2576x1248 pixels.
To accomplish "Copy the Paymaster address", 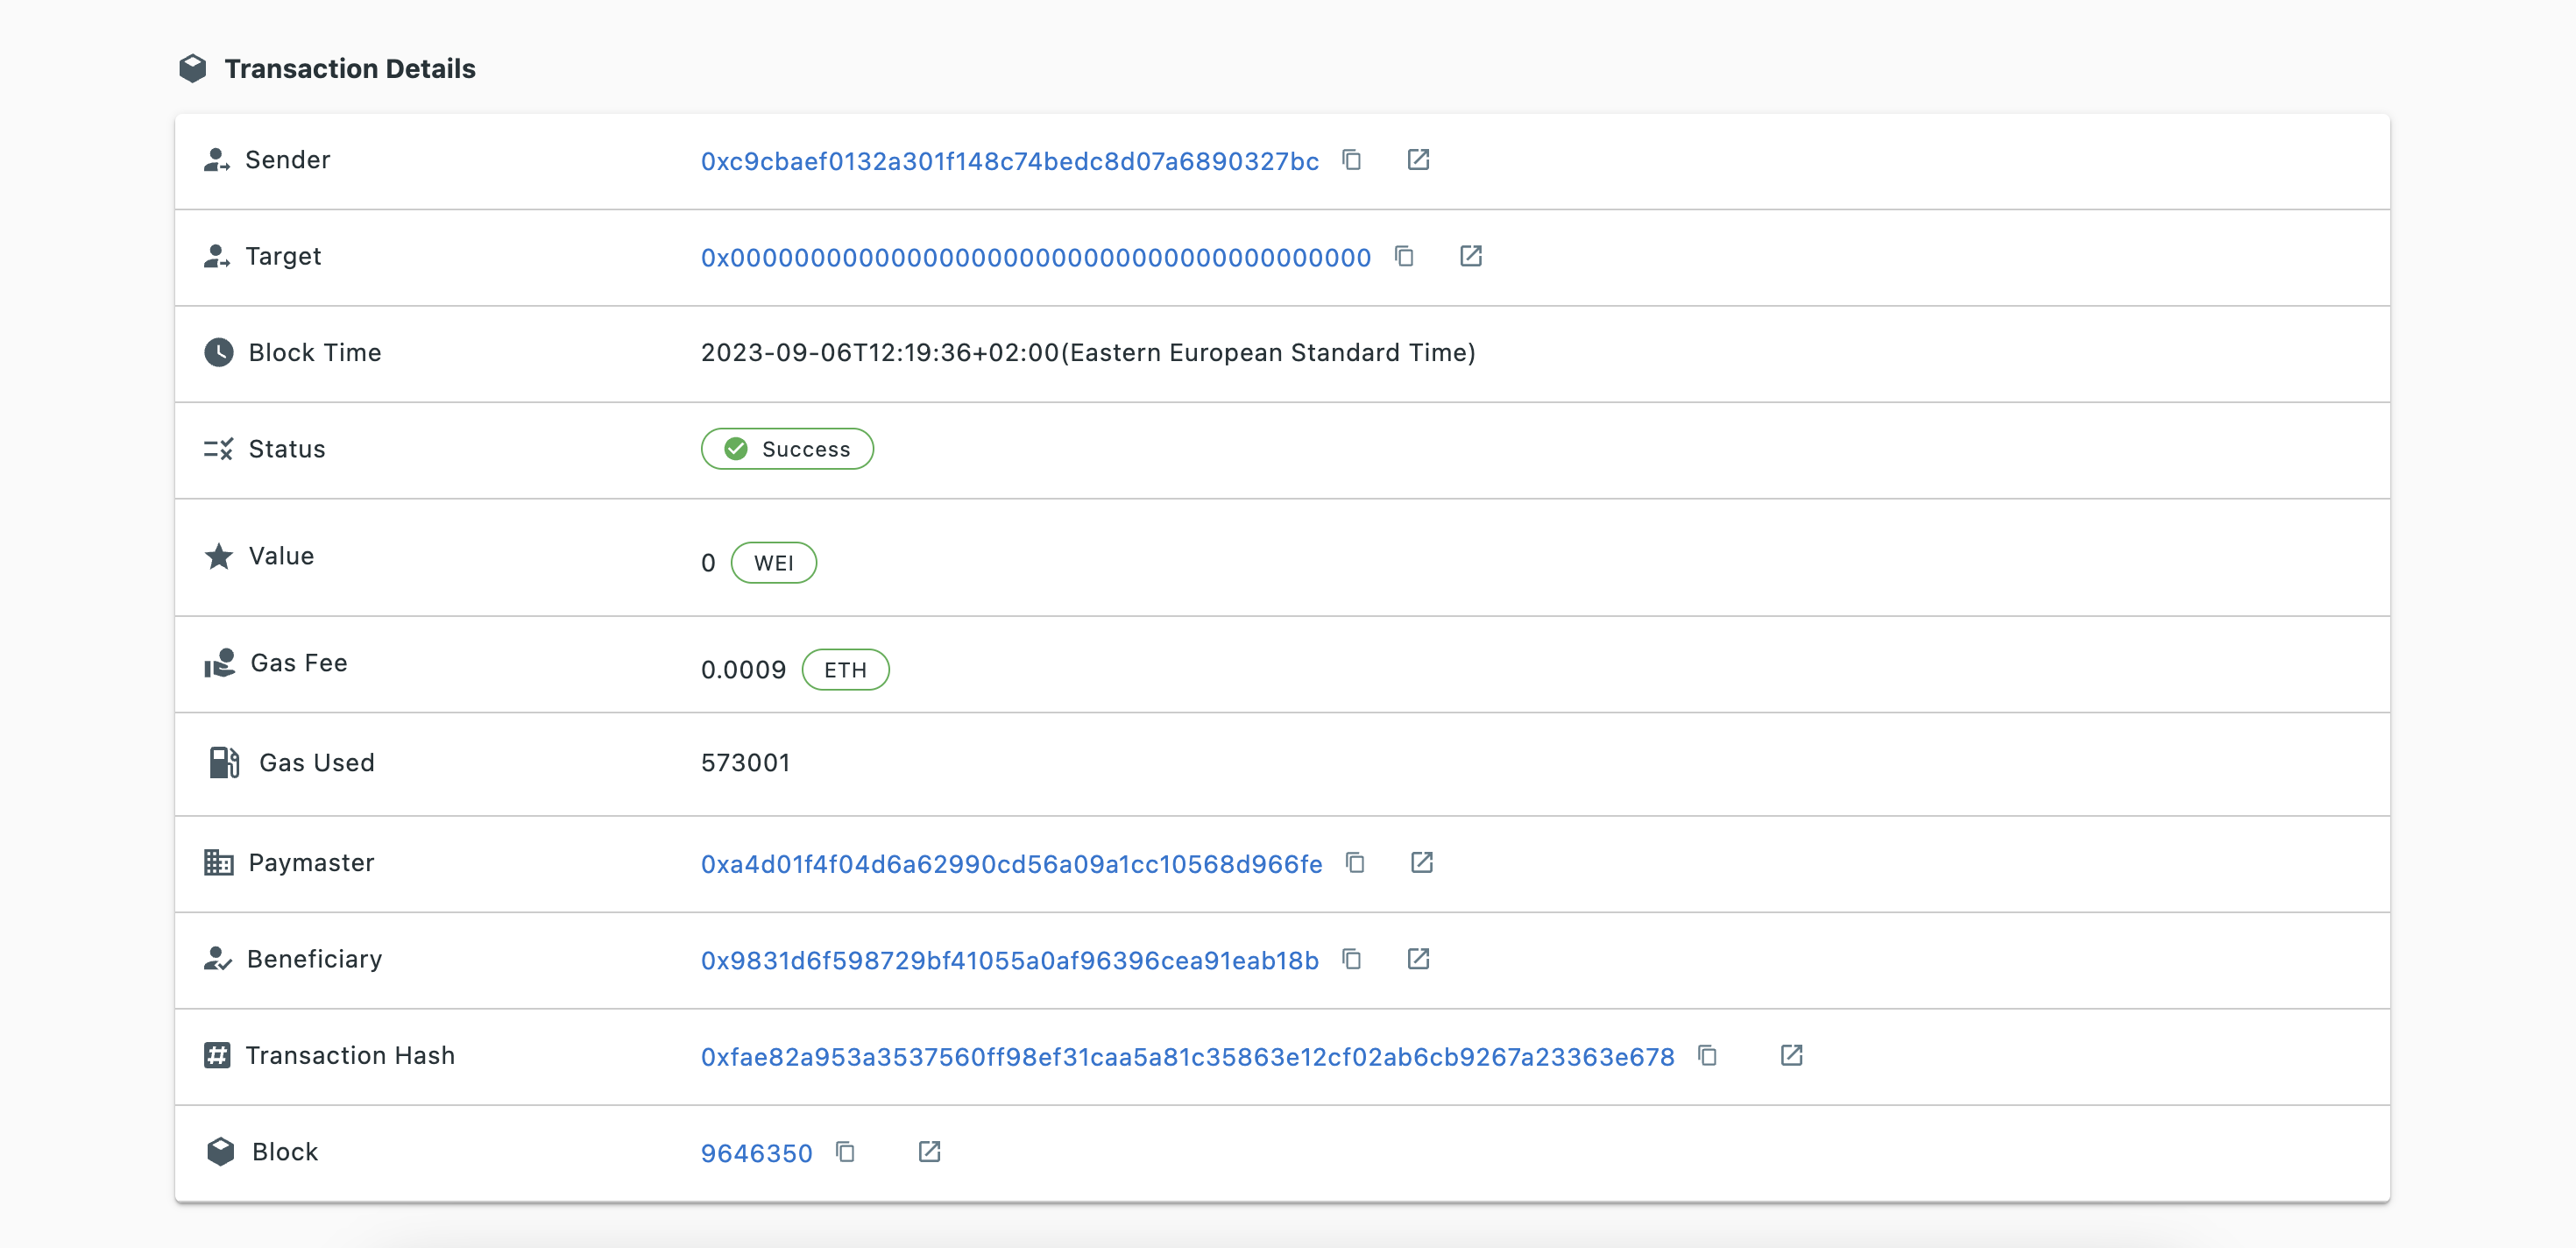I will [1355, 862].
